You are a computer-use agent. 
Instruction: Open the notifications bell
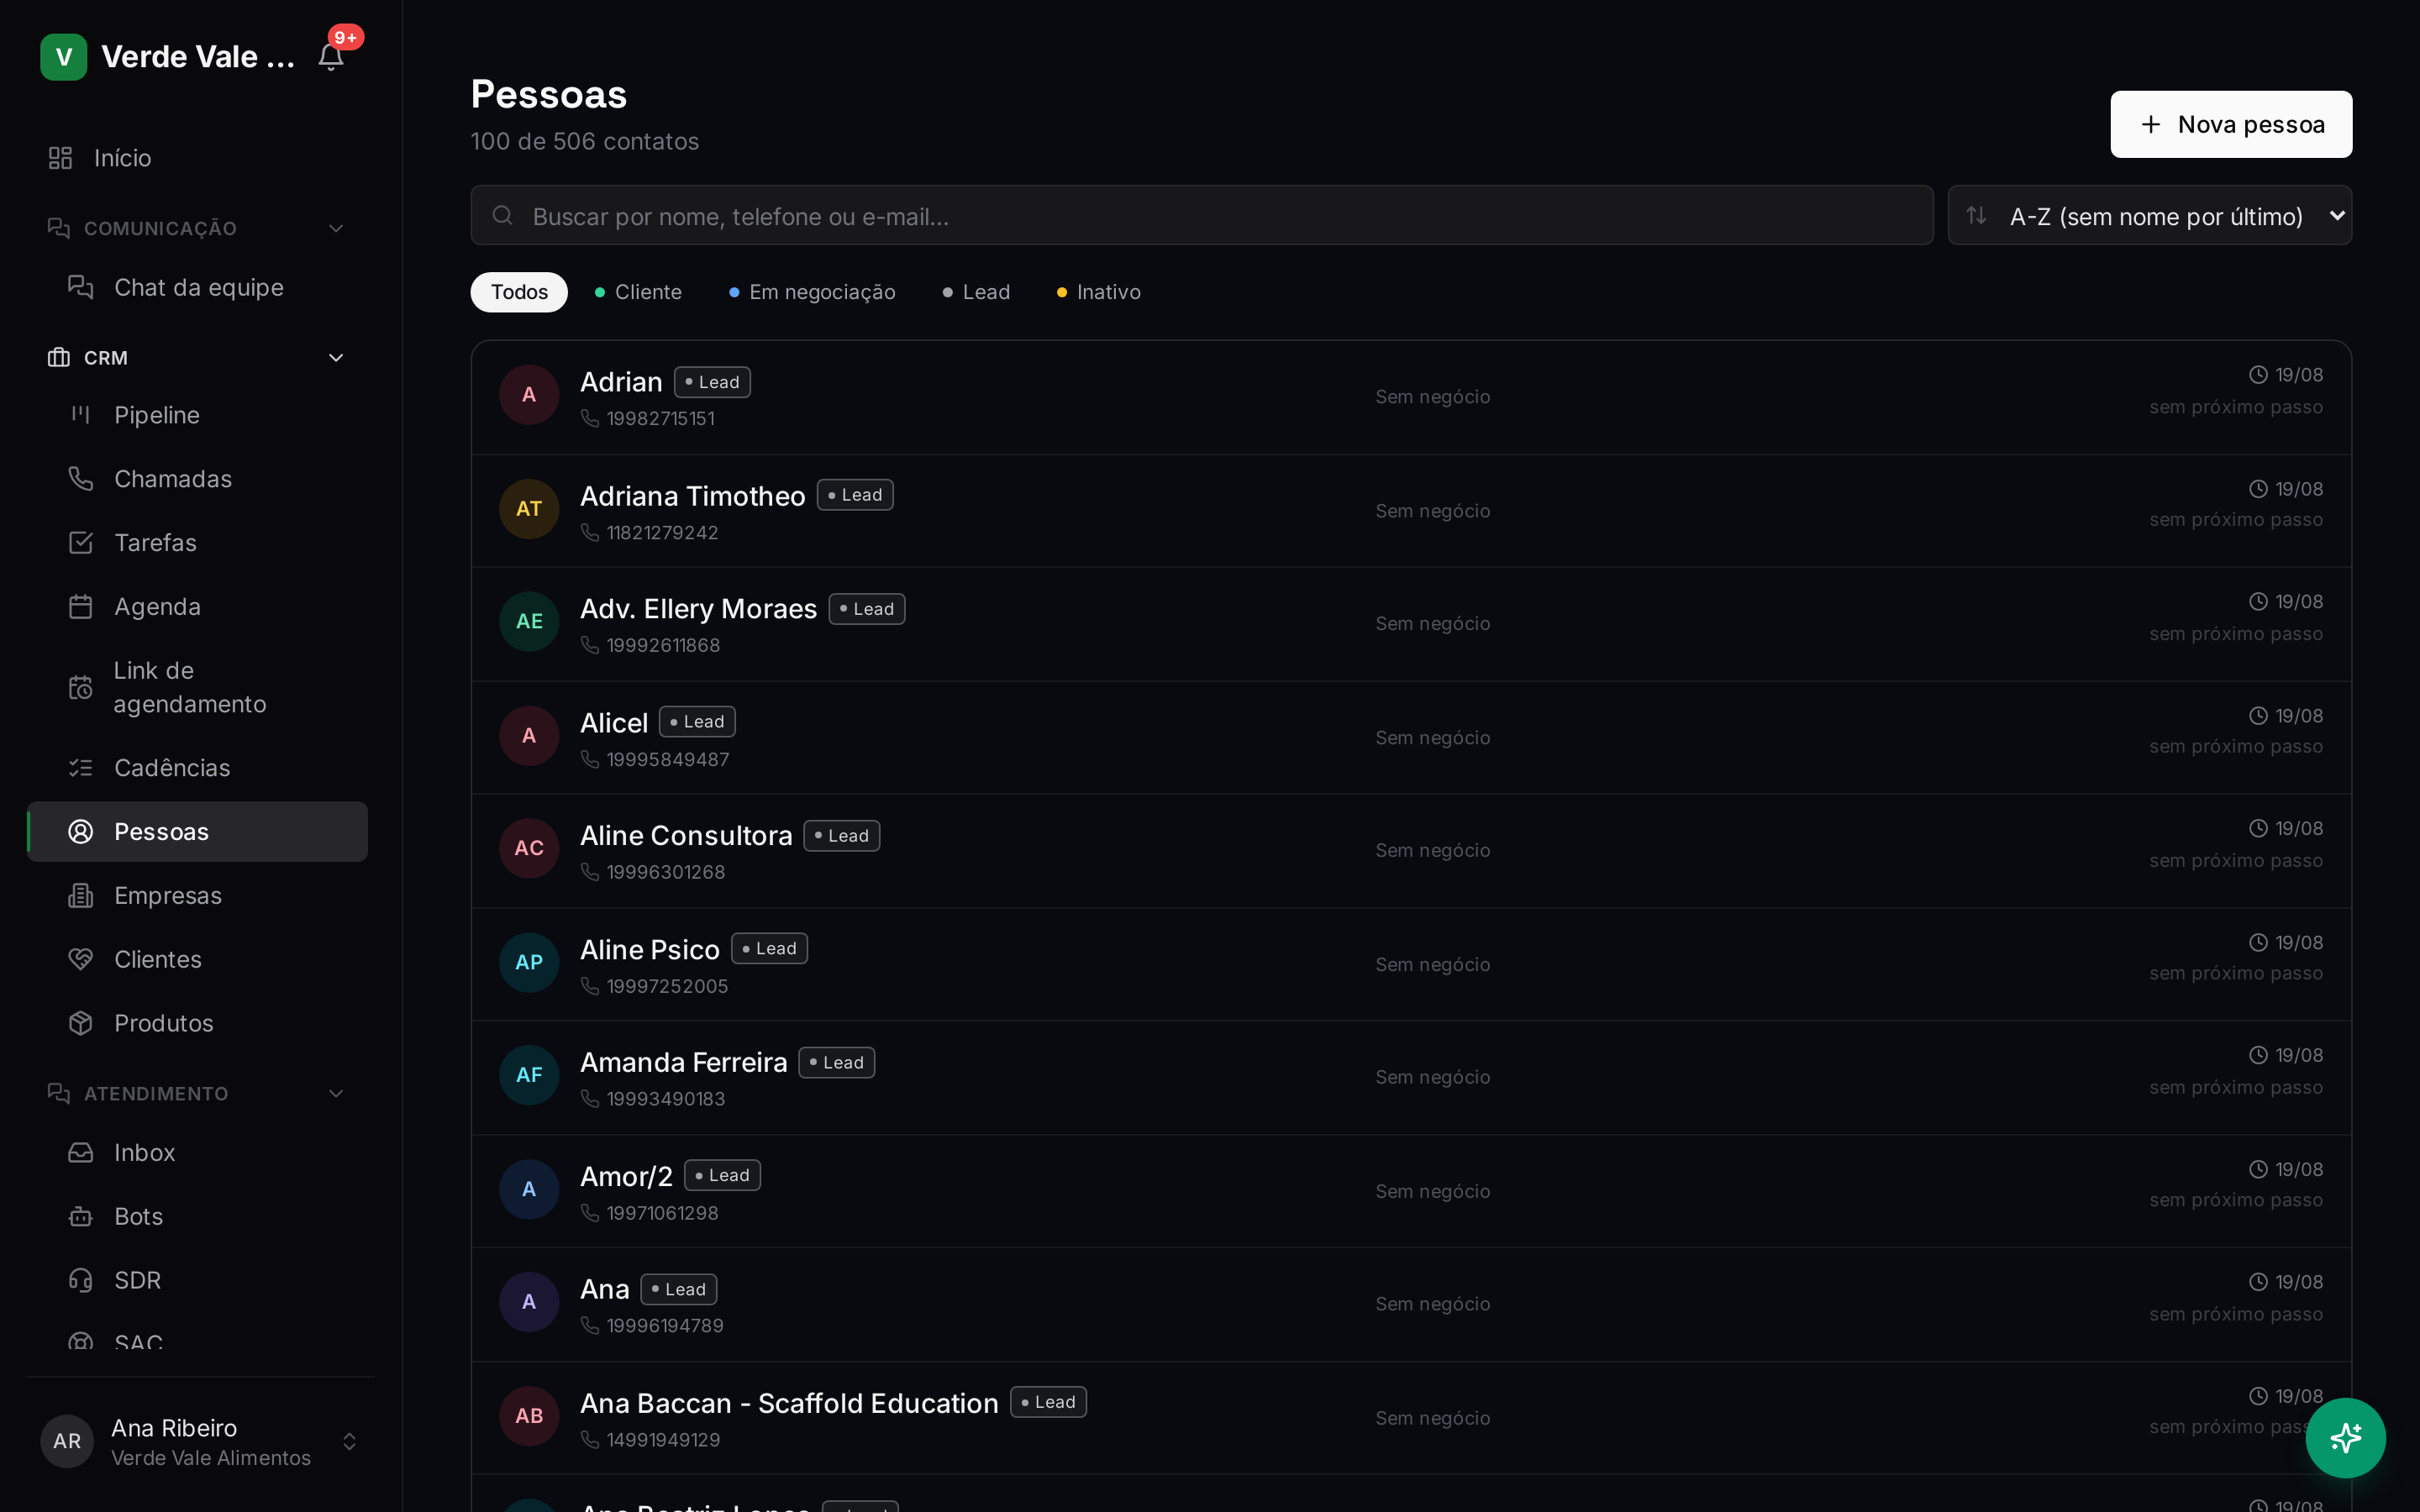coord(331,57)
